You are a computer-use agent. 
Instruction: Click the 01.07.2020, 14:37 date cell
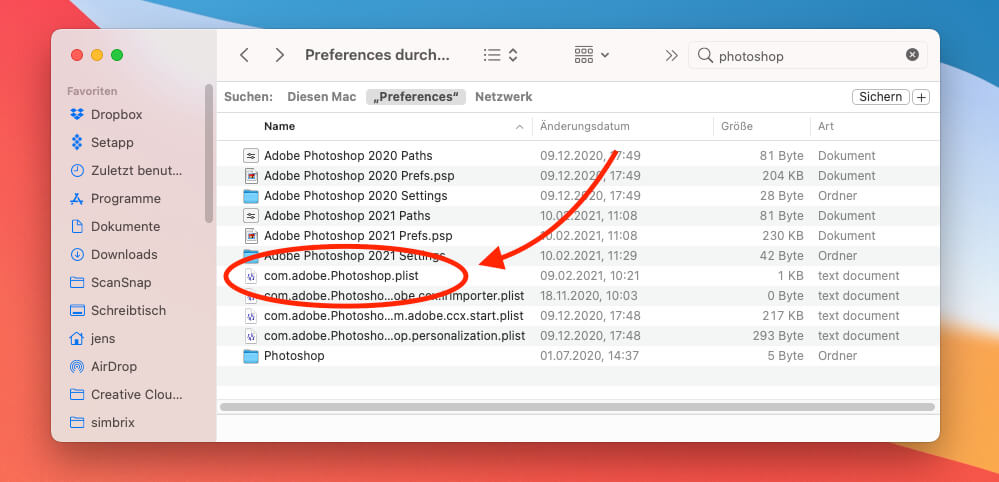589,356
